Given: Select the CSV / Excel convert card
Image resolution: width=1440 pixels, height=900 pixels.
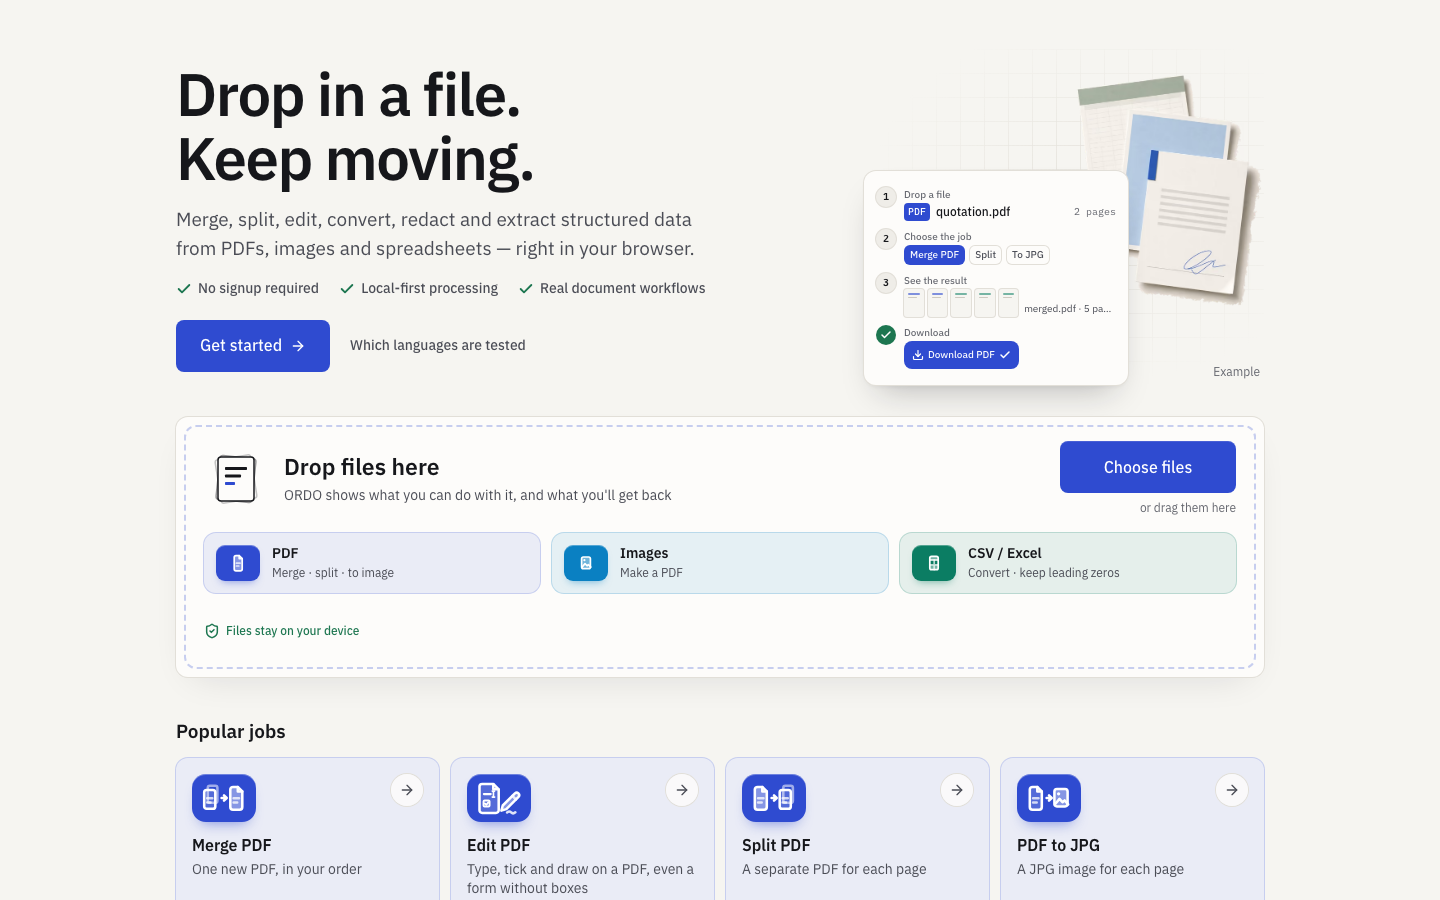Looking at the screenshot, I should click(1068, 563).
